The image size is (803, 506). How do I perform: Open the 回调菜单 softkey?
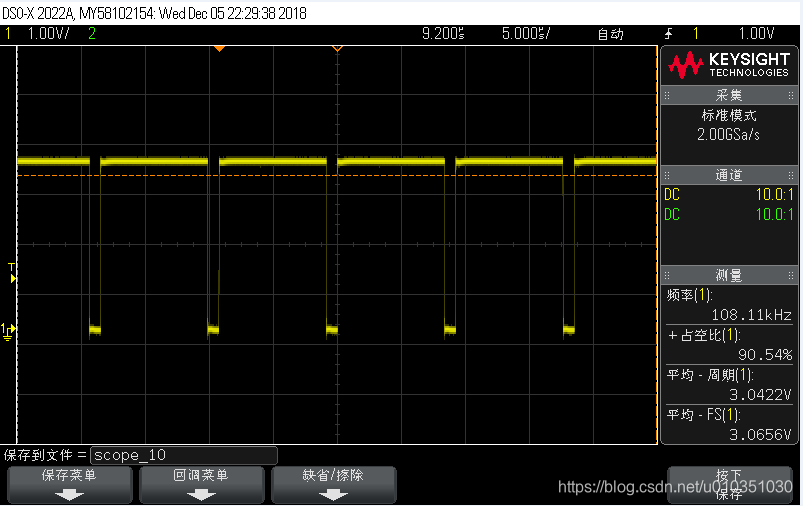click(x=201, y=484)
